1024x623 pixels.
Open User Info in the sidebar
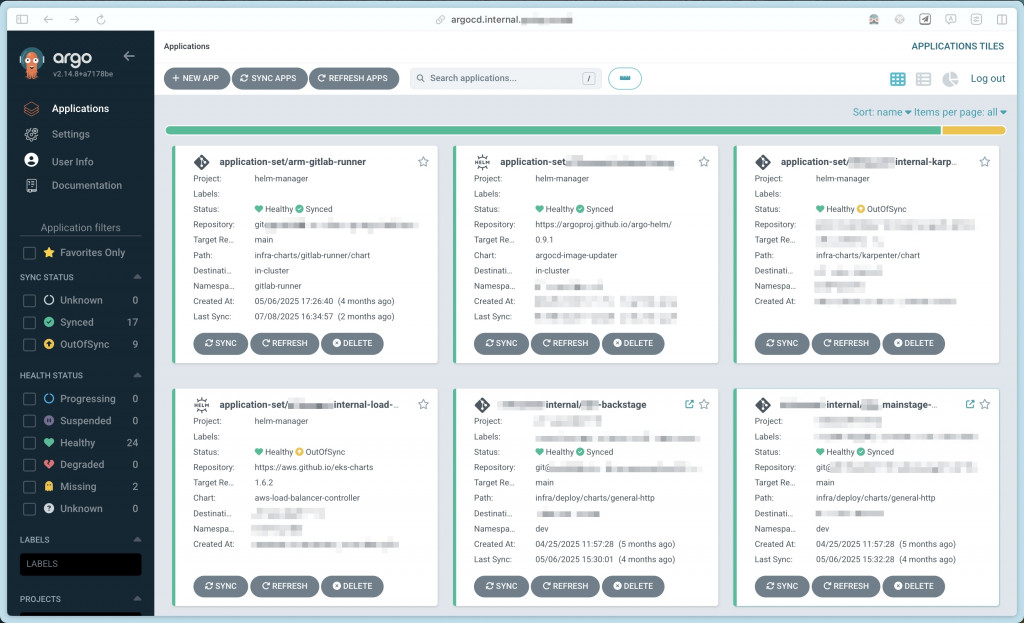(x=72, y=161)
